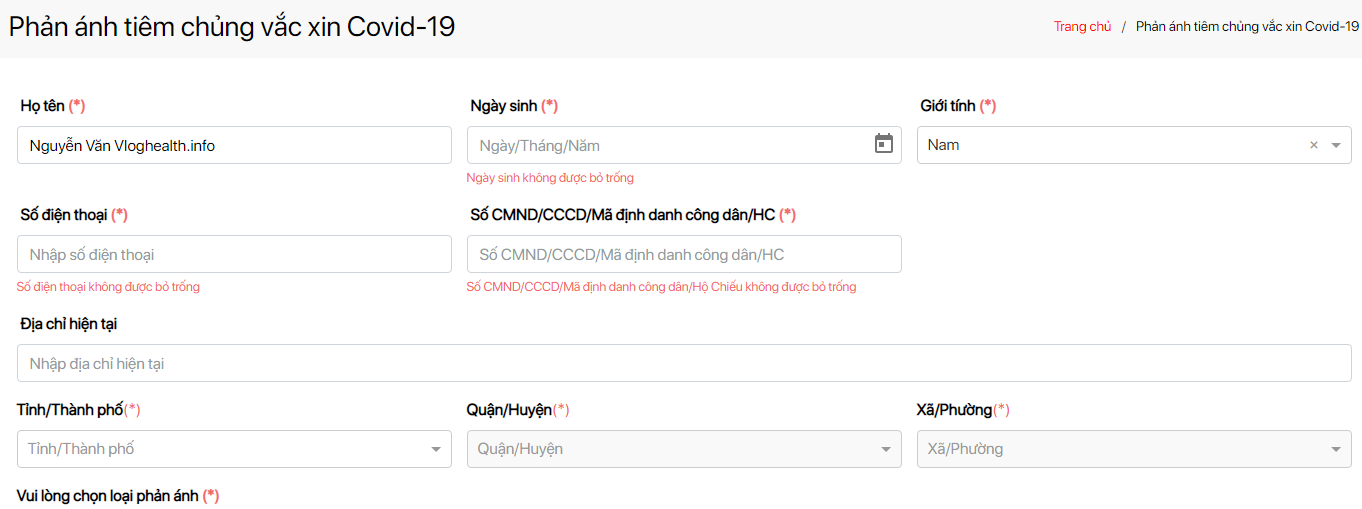The width and height of the screenshot is (1362, 509).
Task: Expand the Giới tính dropdown arrow
Action: 1336,145
